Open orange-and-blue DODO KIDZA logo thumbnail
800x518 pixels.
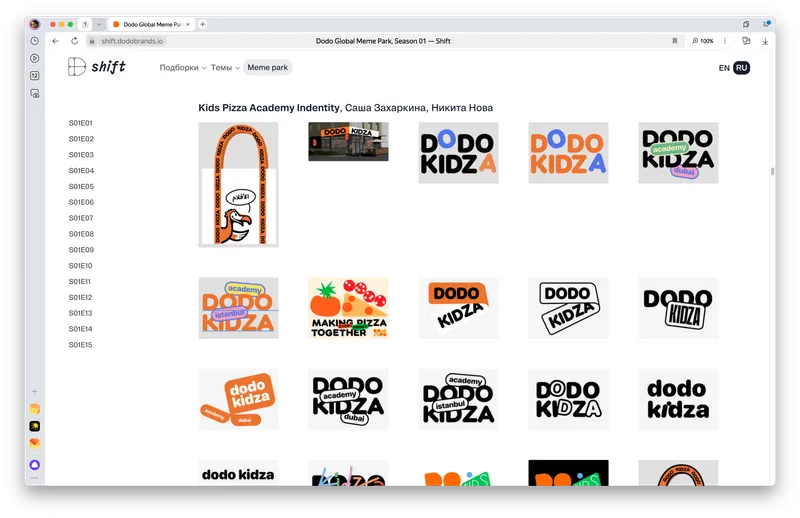[x=568, y=153]
